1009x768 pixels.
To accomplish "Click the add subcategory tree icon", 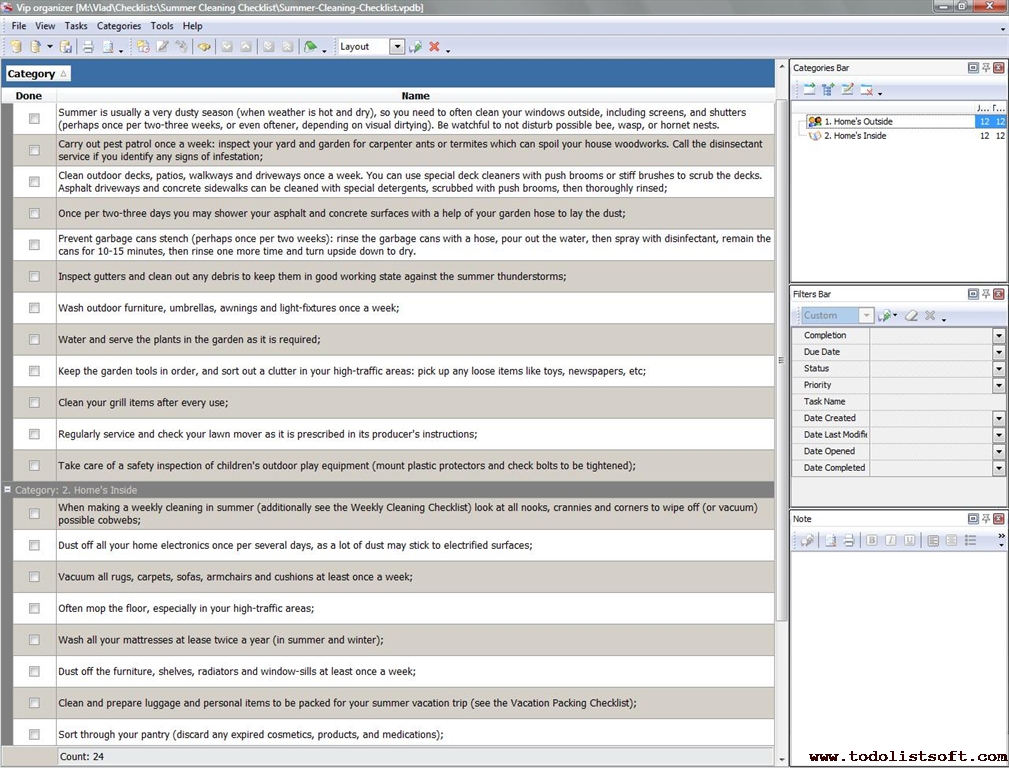I will (x=828, y=90).
